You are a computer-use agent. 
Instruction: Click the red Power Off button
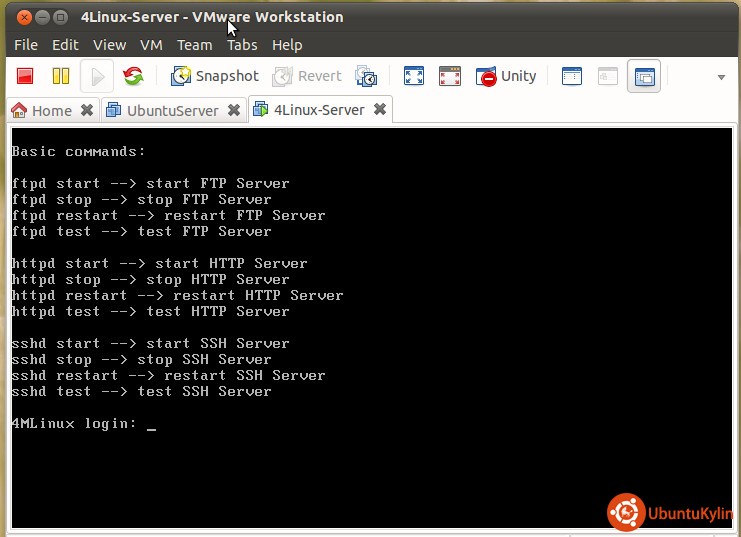26,76
